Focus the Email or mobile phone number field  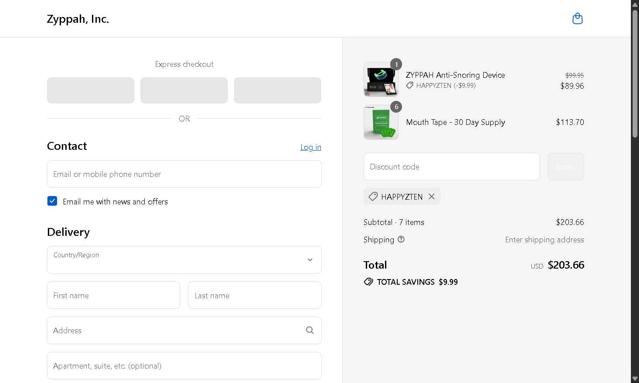click(184, 174)
